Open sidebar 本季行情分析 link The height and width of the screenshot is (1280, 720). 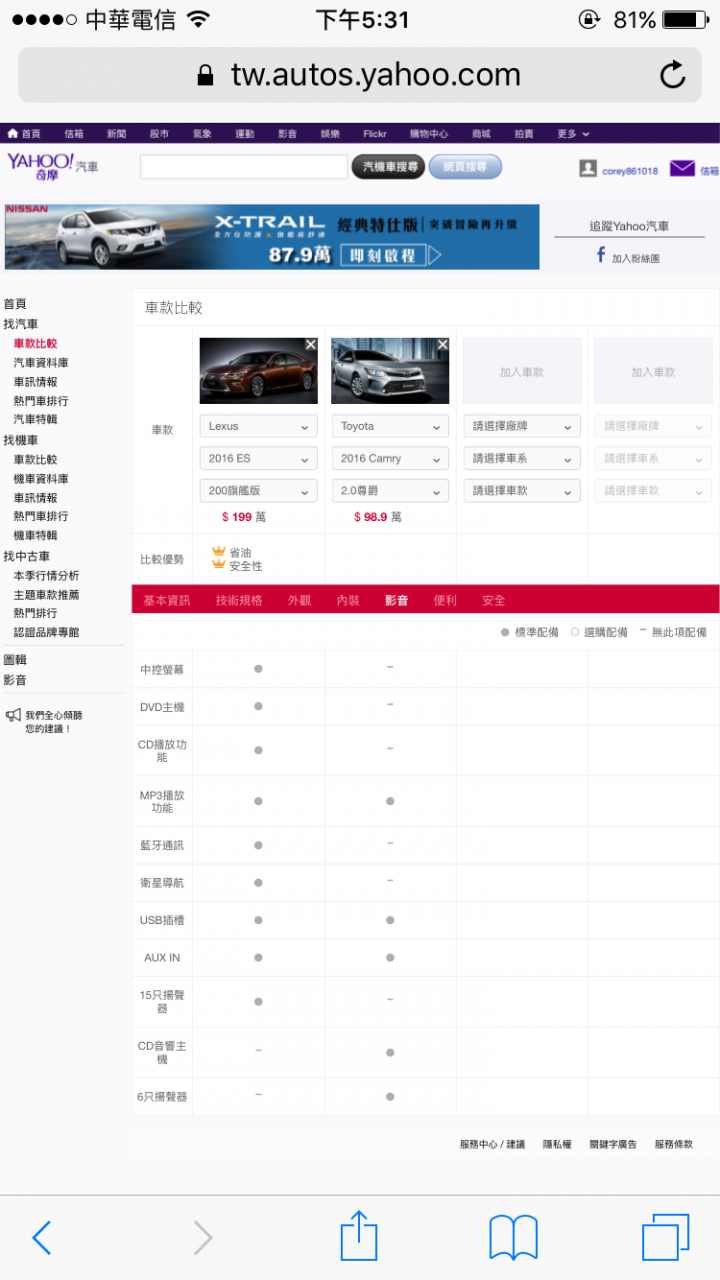46,575
